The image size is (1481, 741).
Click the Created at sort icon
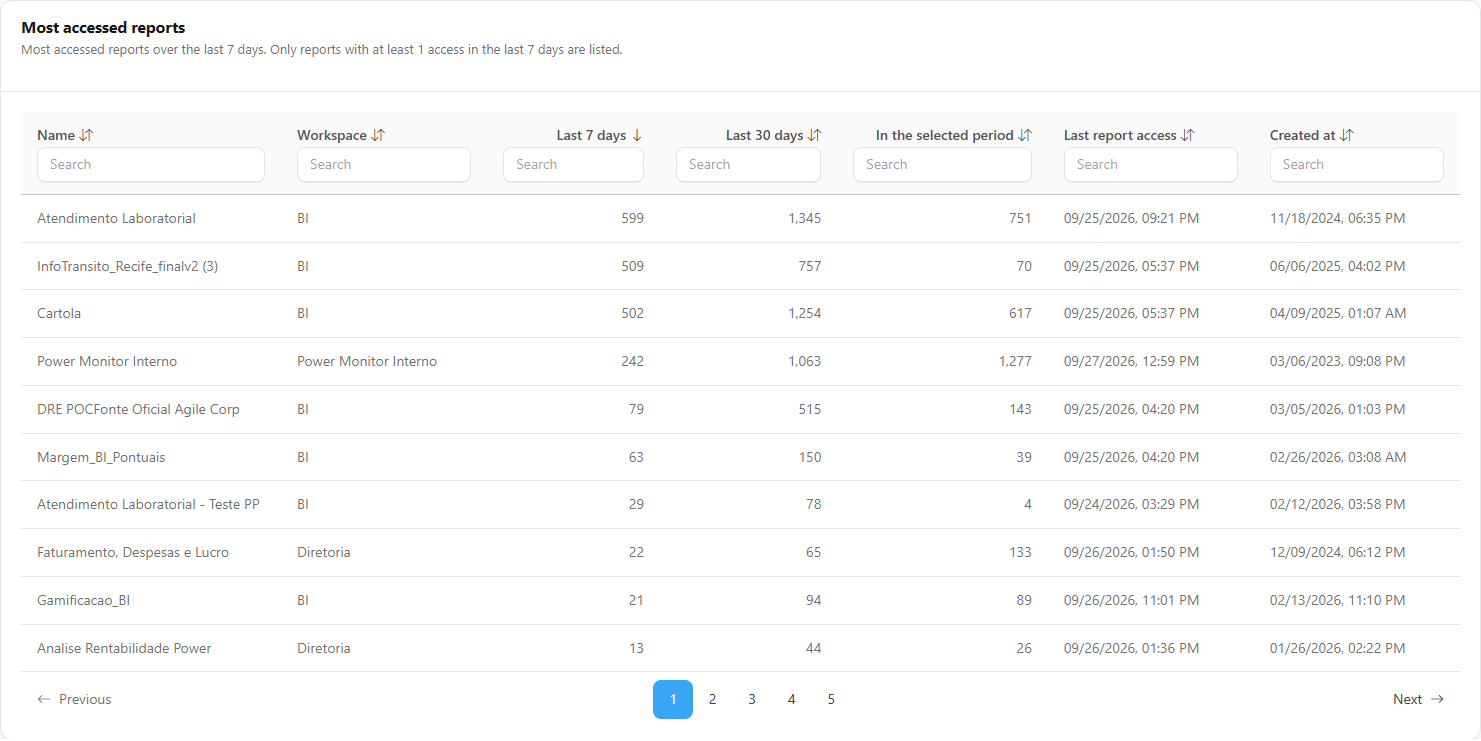tap(1346, 135)
